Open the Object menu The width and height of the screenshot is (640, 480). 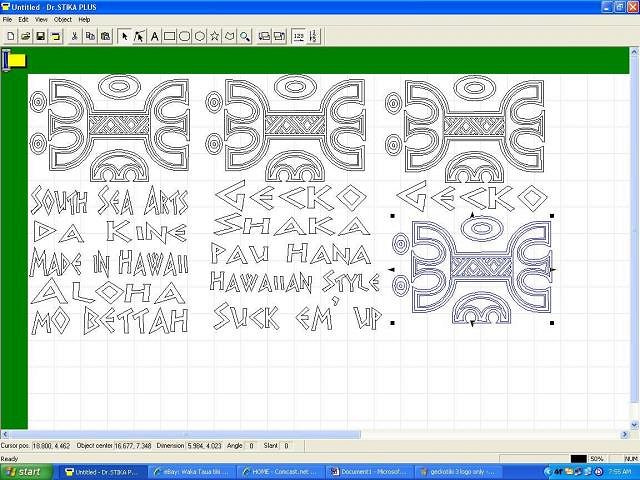coord(63,19)
